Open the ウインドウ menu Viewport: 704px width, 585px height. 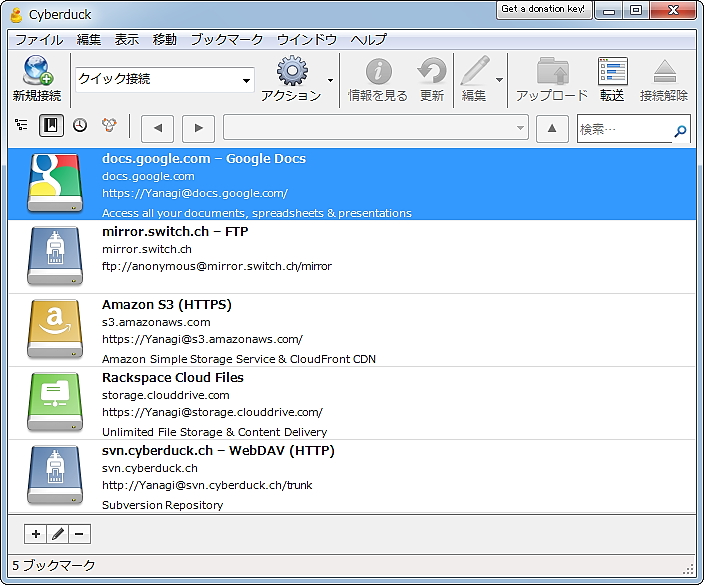click(307, 40)
